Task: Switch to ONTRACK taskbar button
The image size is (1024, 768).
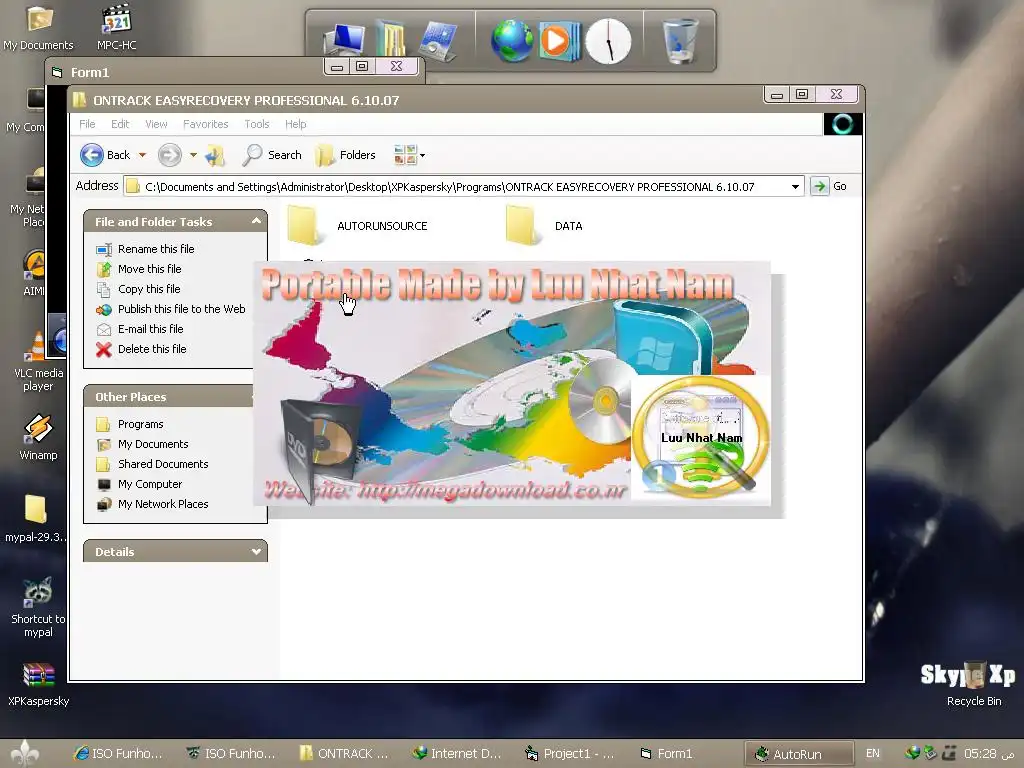Action: tap(344, 754)
